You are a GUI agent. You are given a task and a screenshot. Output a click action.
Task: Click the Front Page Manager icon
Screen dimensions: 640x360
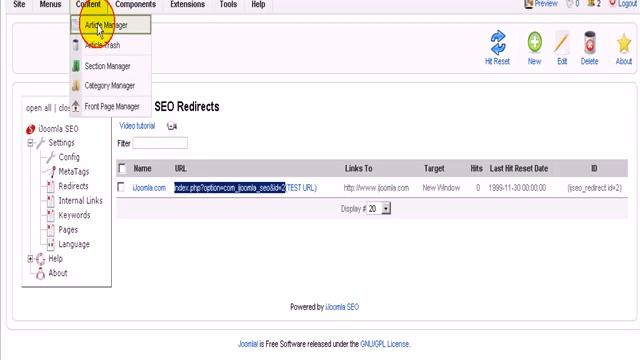click(x=76, y=107)
